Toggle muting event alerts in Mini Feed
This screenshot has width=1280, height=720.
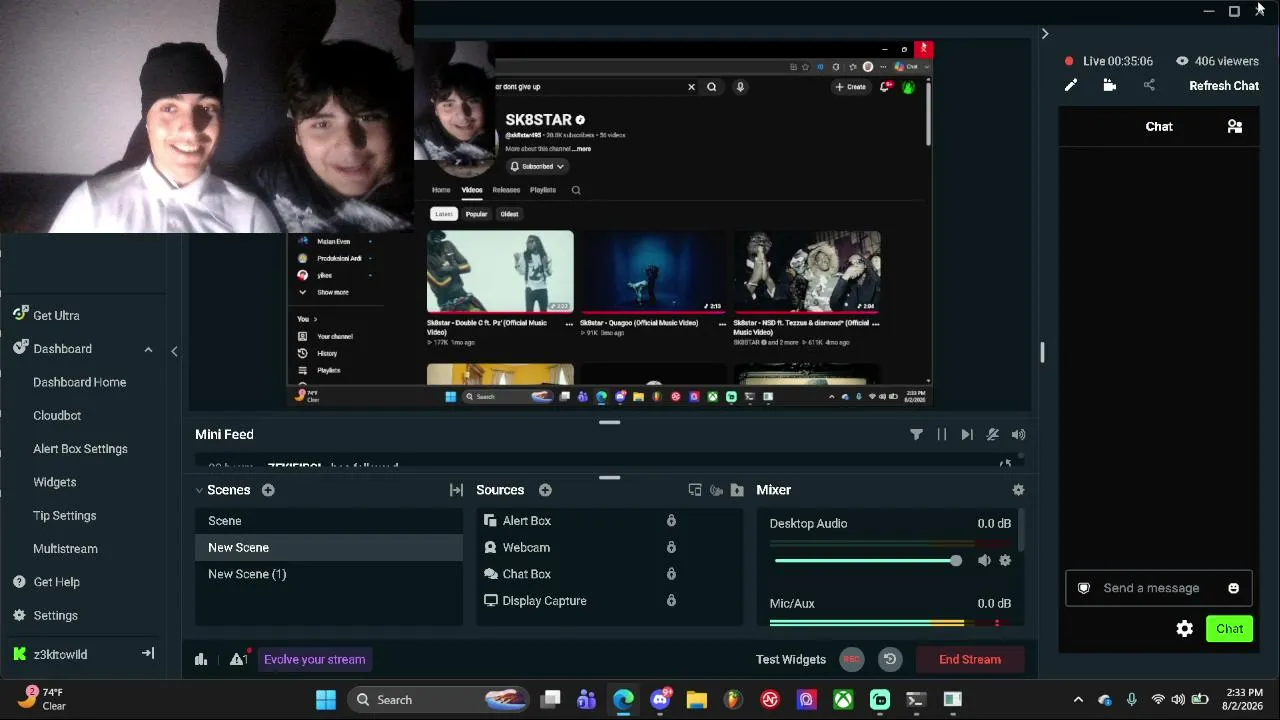click(x=992, y=434)
